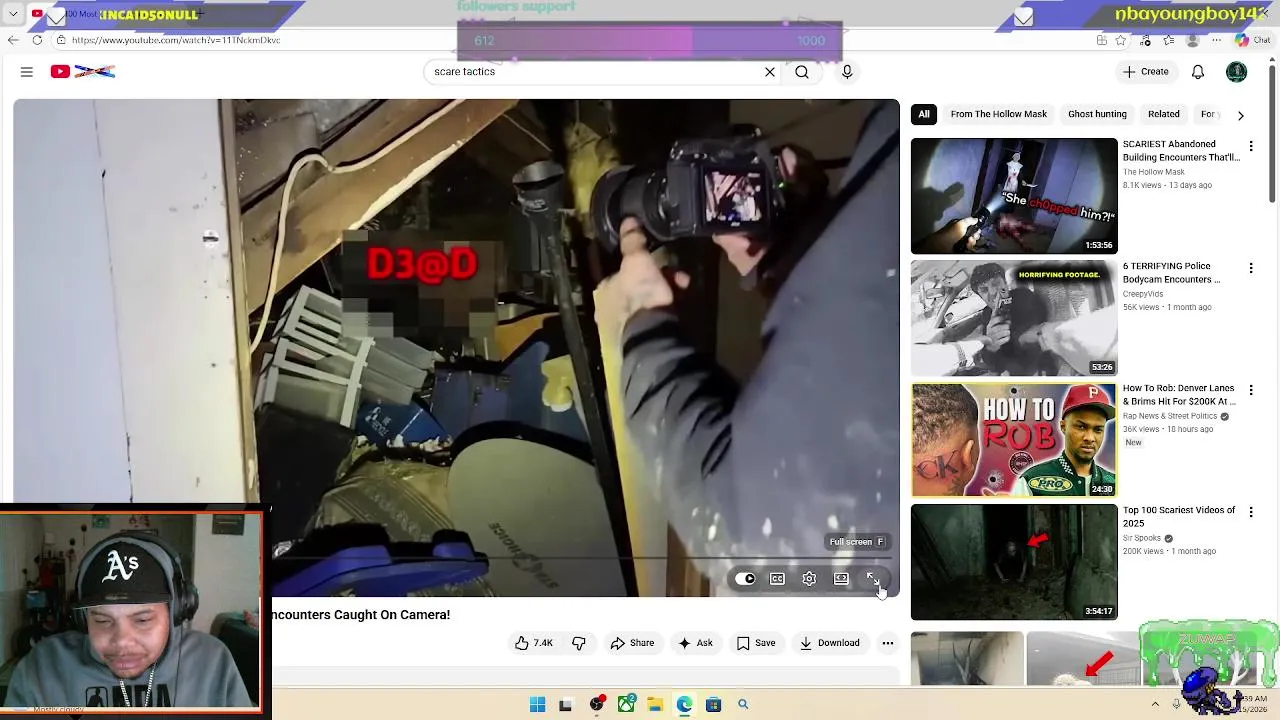Show more filter chips with arrow
The height and width of the screenshot is (720, 1280).
(x=1241, y=115)
